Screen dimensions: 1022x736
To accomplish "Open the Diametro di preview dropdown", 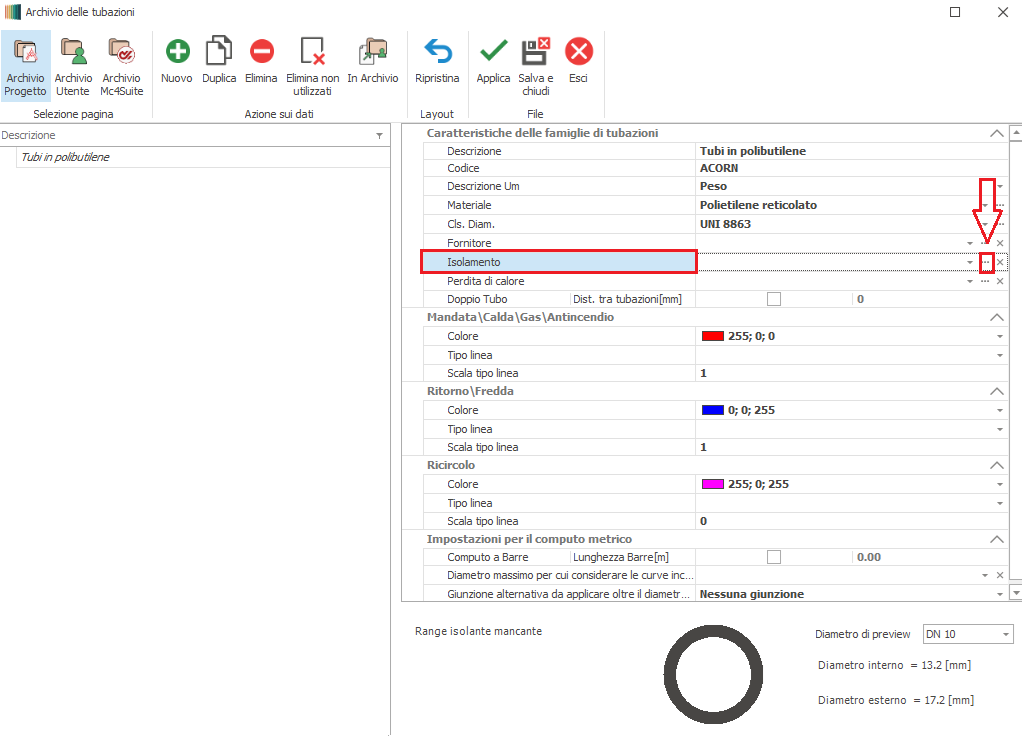I will [x=1005, y=635].
